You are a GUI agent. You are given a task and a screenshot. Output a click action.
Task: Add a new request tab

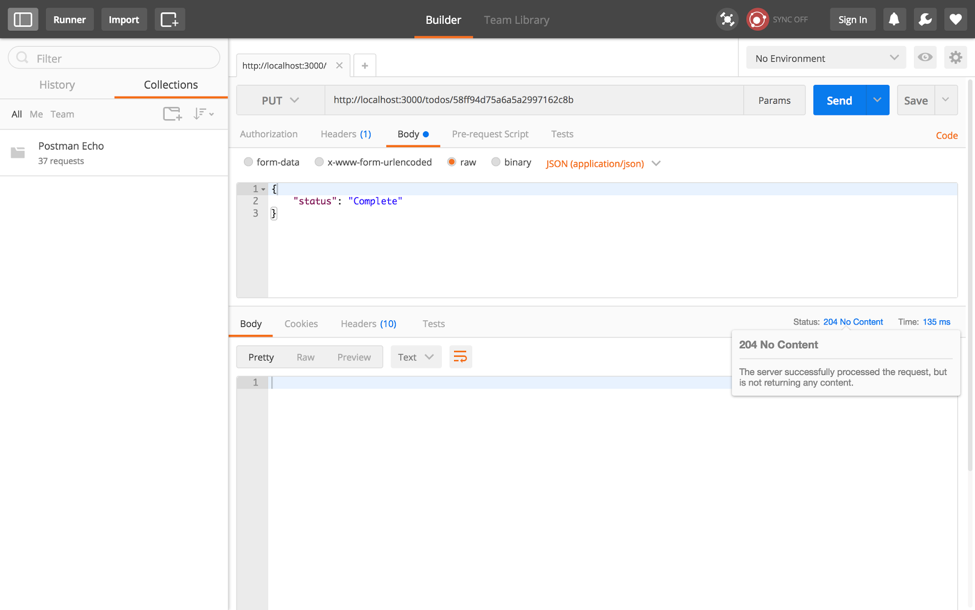(365, 65)
